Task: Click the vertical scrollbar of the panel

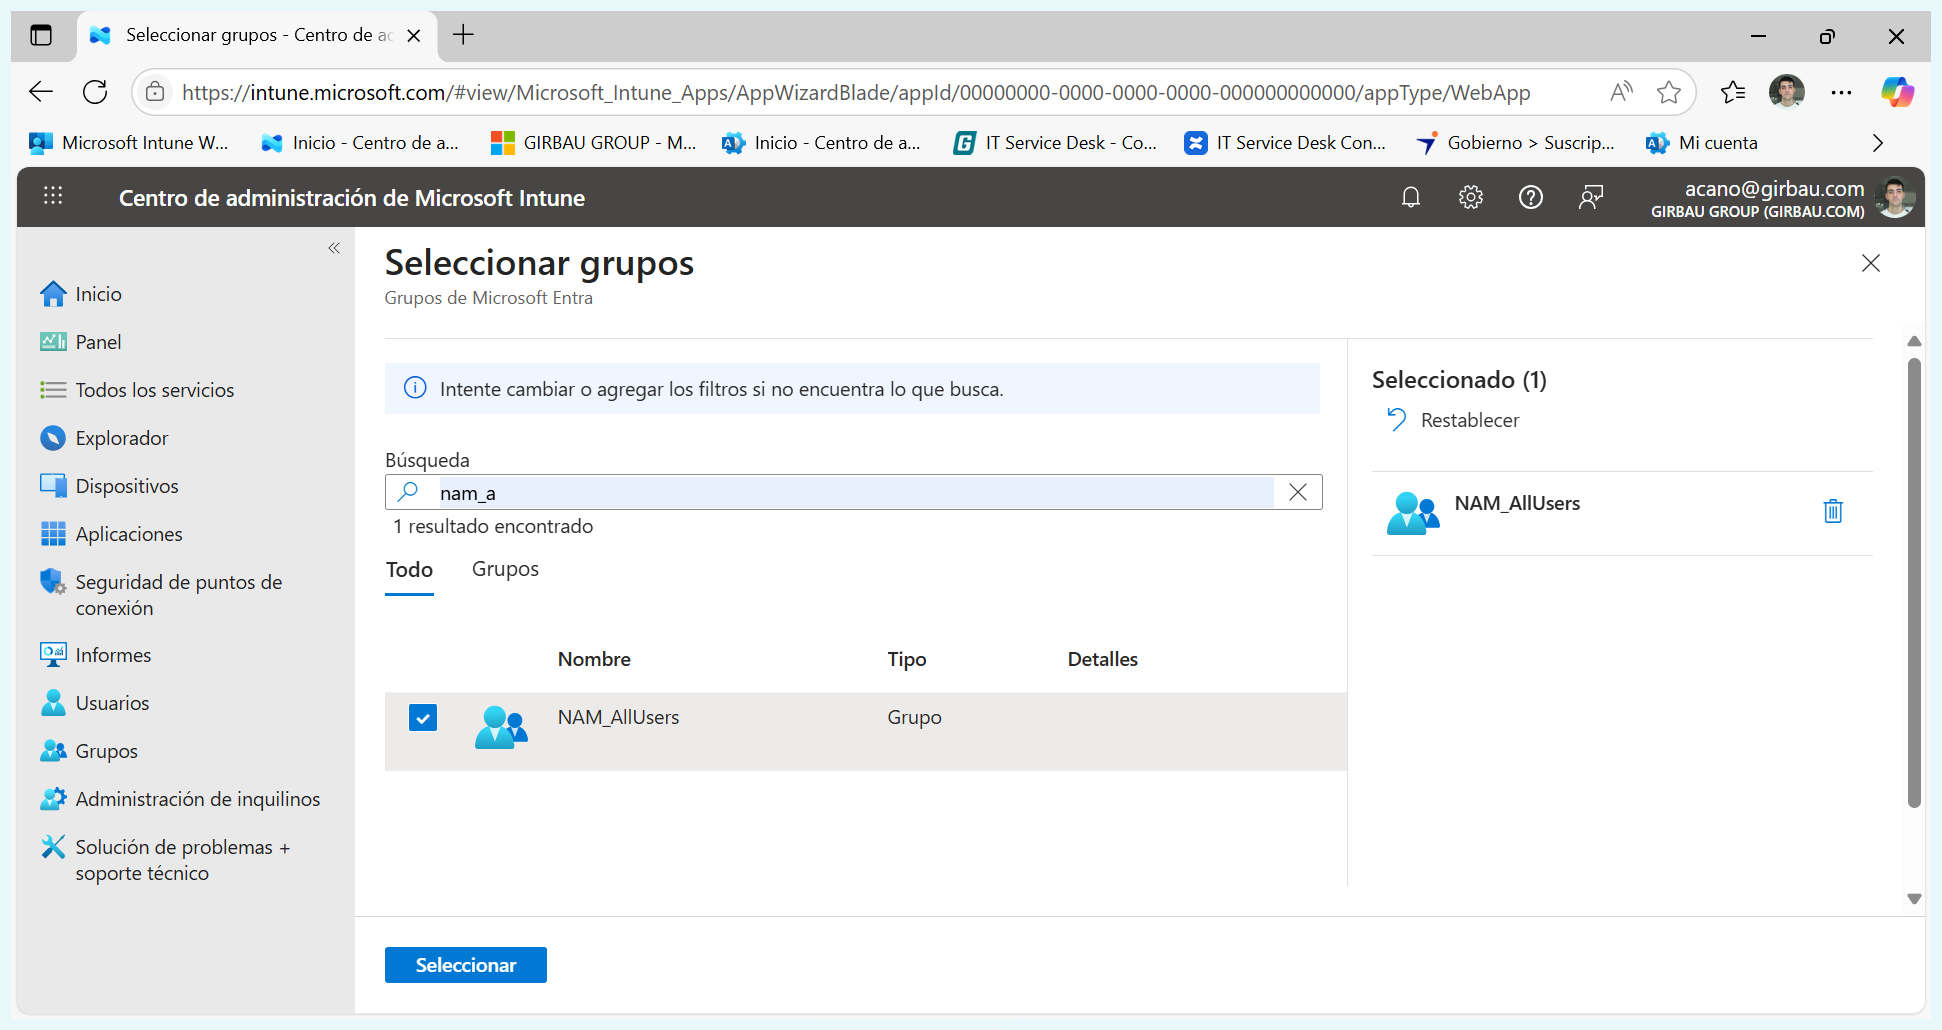Action: click(x=1913, y=580)
